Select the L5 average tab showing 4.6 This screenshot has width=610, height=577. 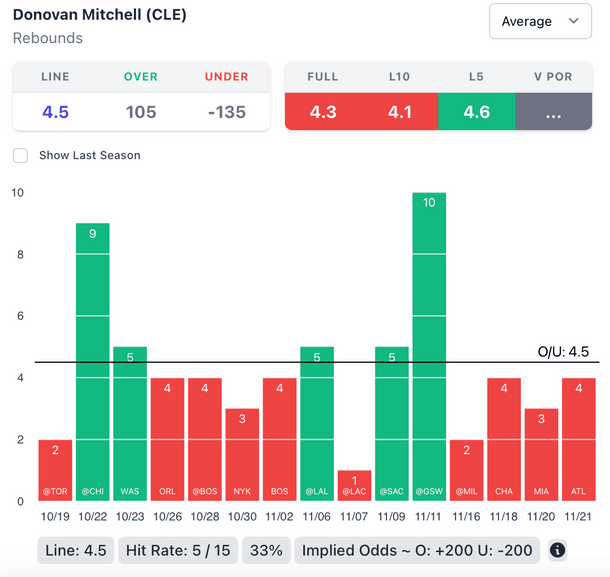[x=477, y=112]
